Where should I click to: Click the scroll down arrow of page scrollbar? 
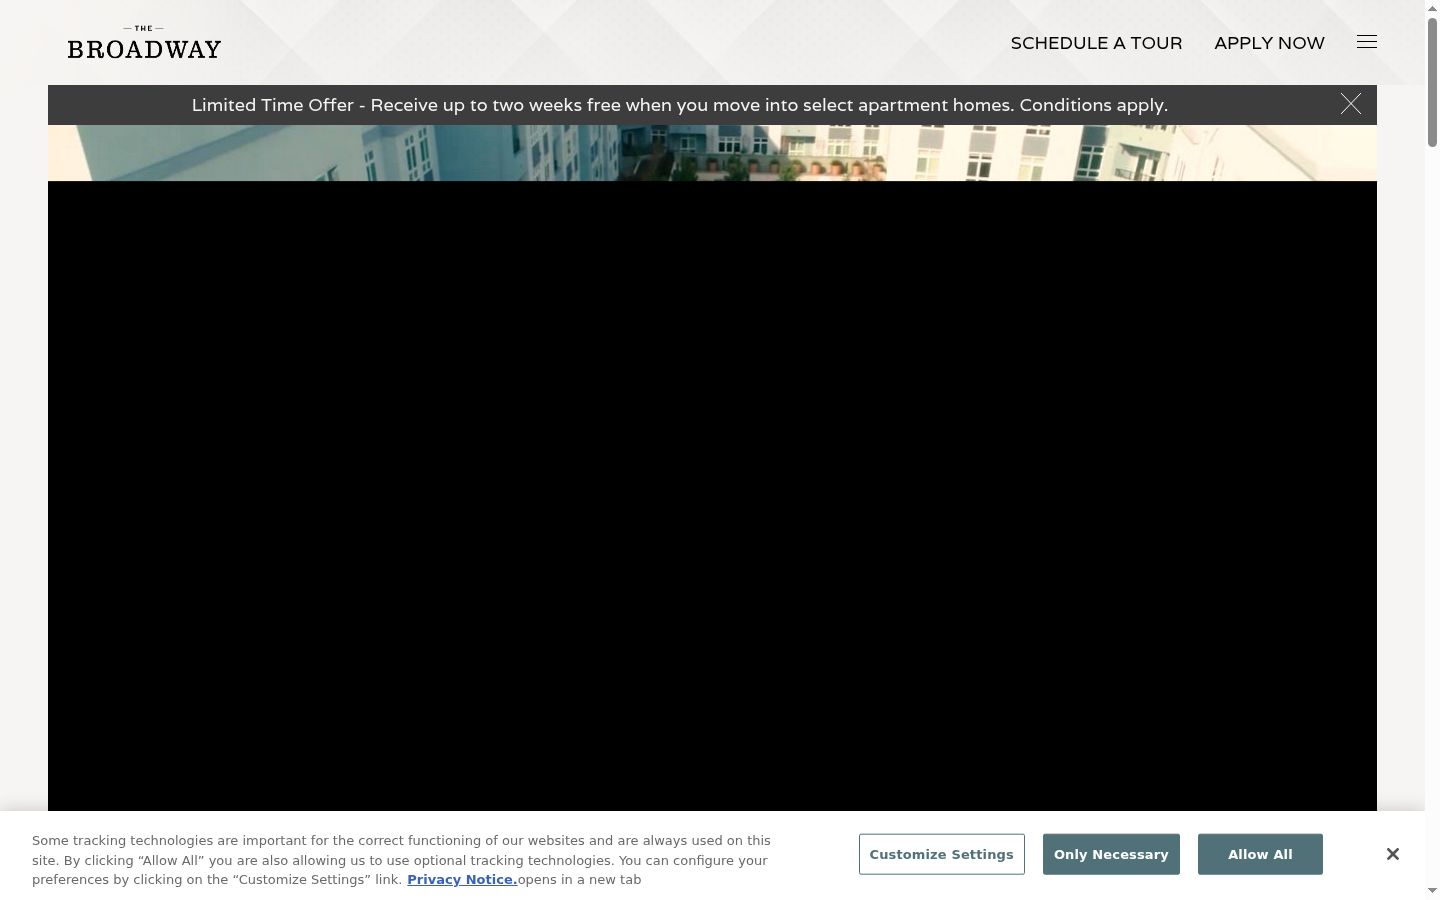pyautogui.click(x=1432, y=891)
